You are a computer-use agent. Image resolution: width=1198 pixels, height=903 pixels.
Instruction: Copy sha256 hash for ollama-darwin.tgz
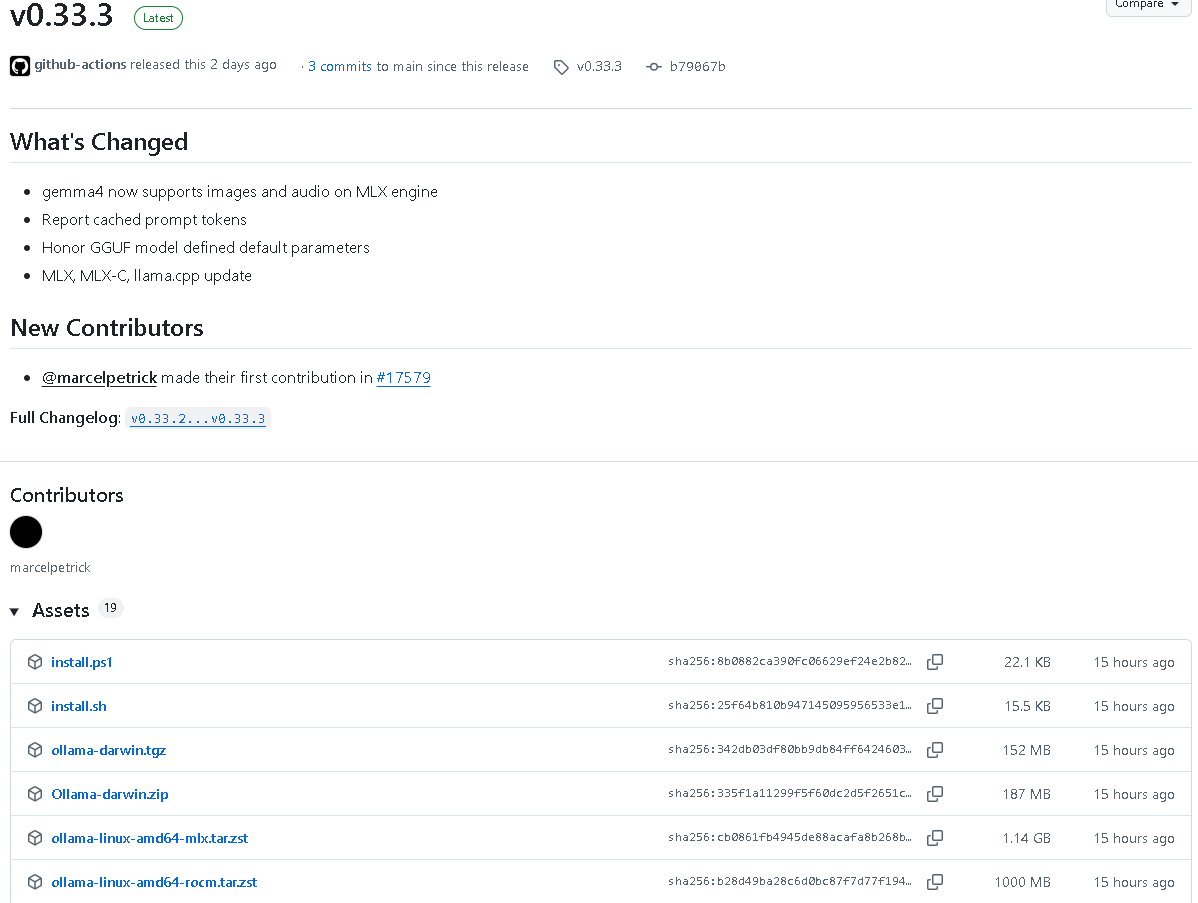click(x=934, y=750)
